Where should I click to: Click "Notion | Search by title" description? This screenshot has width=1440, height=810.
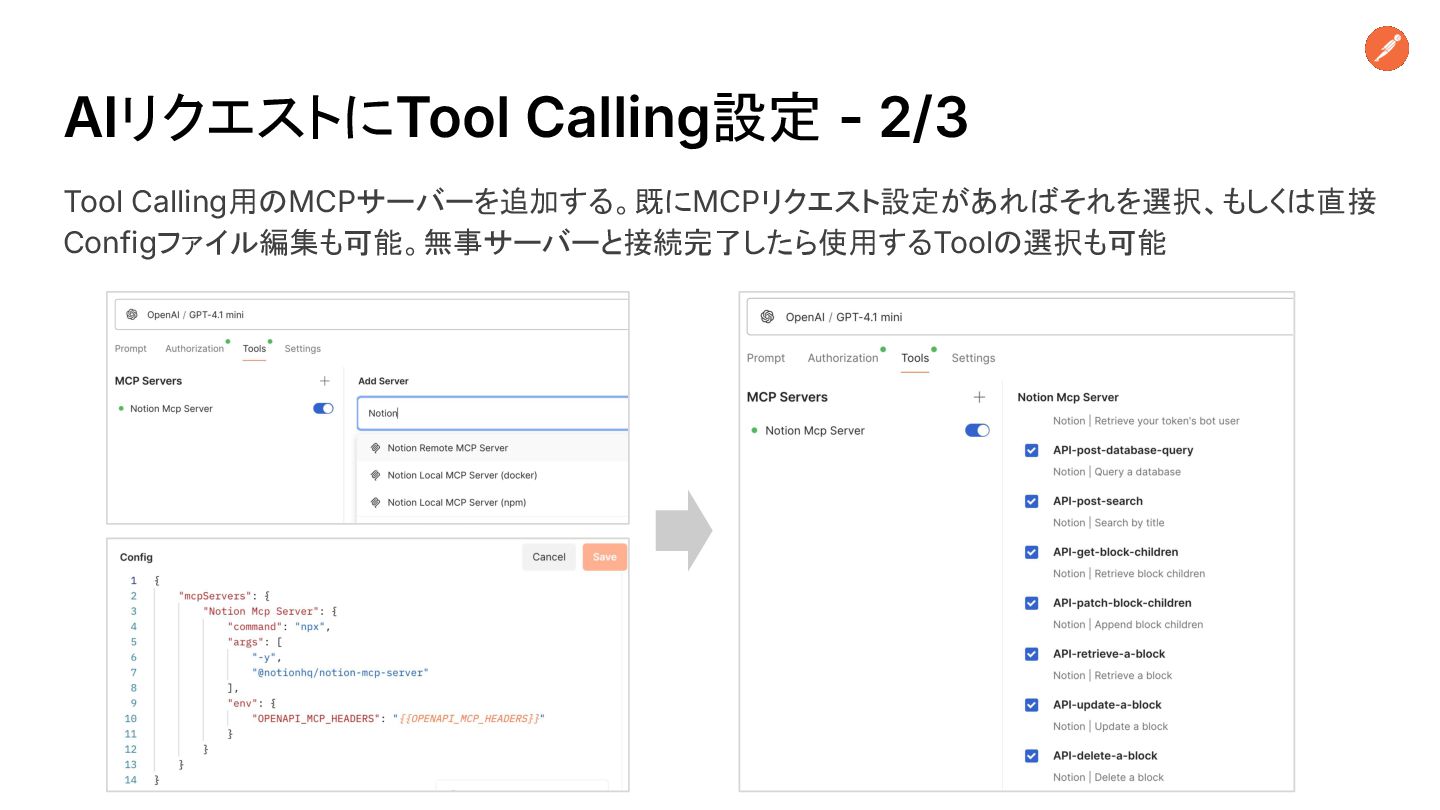tap(1109, 523)
